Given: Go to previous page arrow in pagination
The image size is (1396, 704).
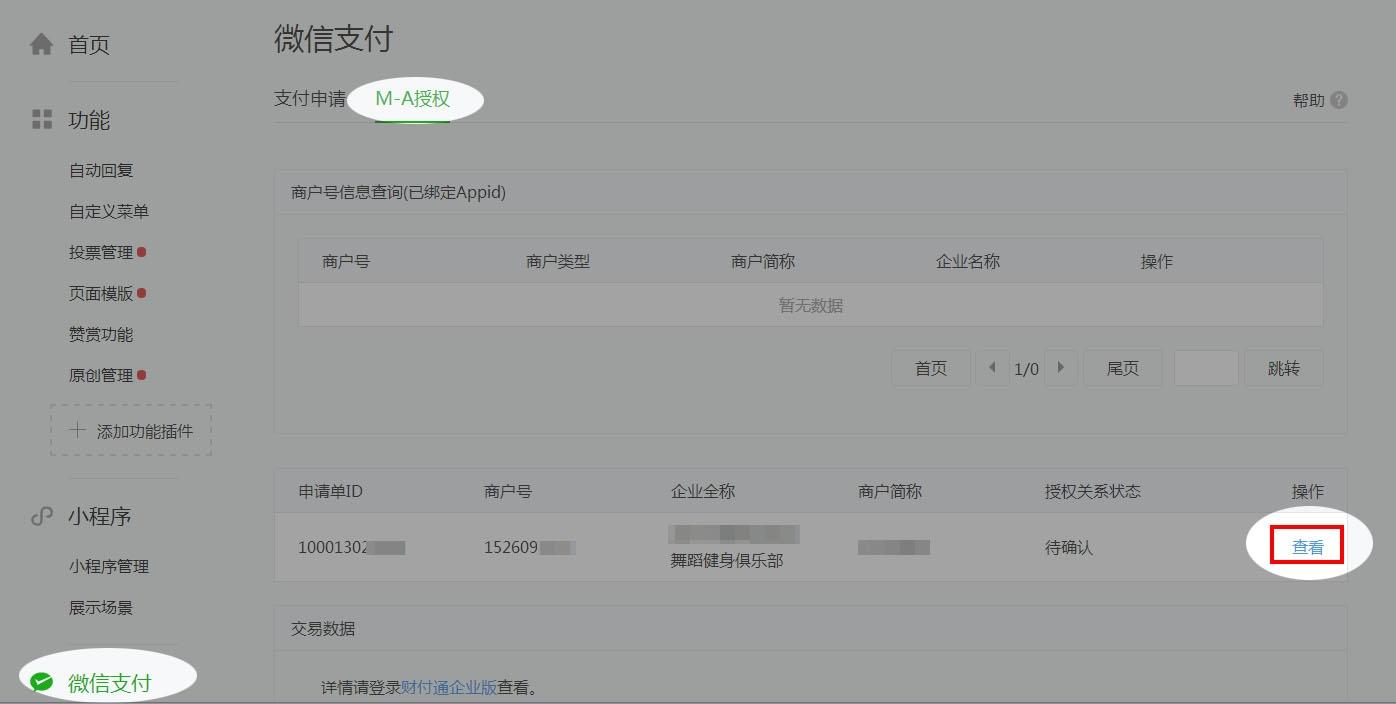Looking at the screenshot, I should [992, 368].
